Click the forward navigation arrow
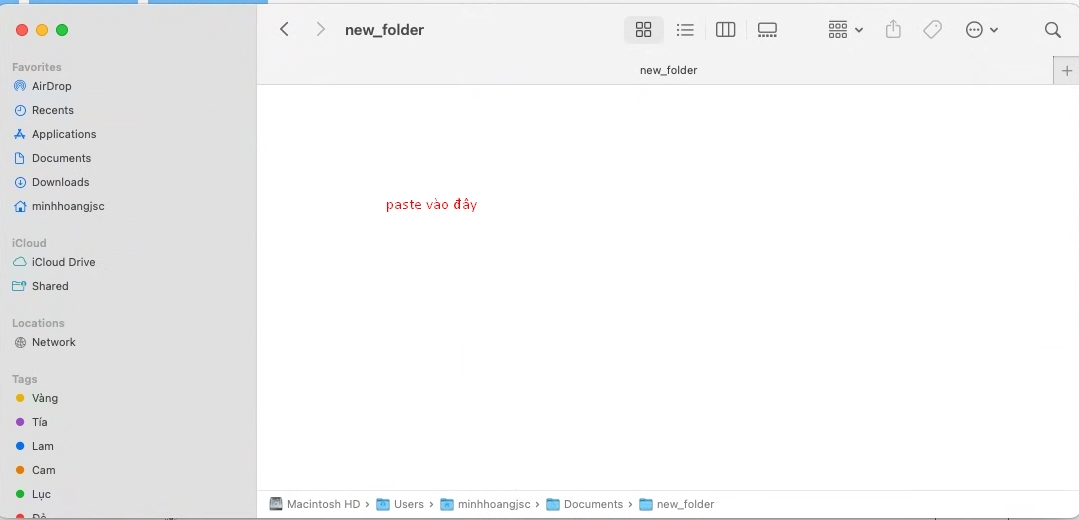The height and width of the screenshot is (520, 1079). (x=320, y=30)
